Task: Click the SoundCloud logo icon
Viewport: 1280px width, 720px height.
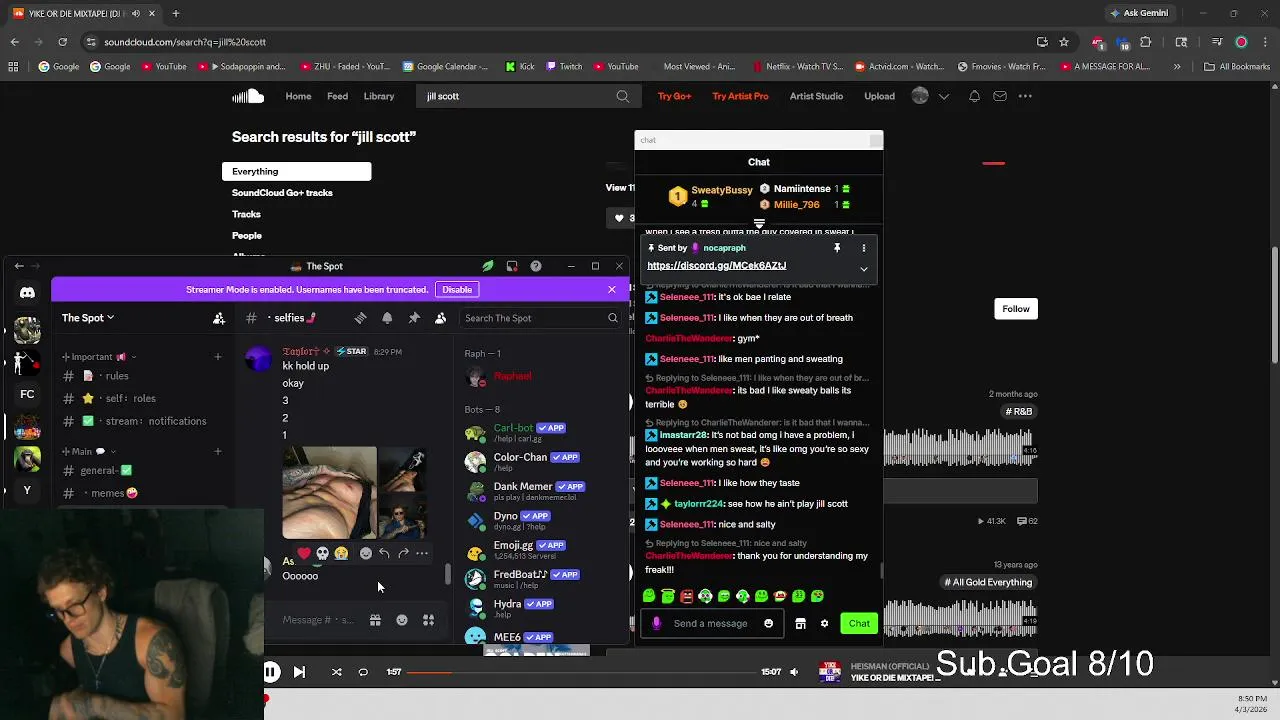Action: coord(248,96)
